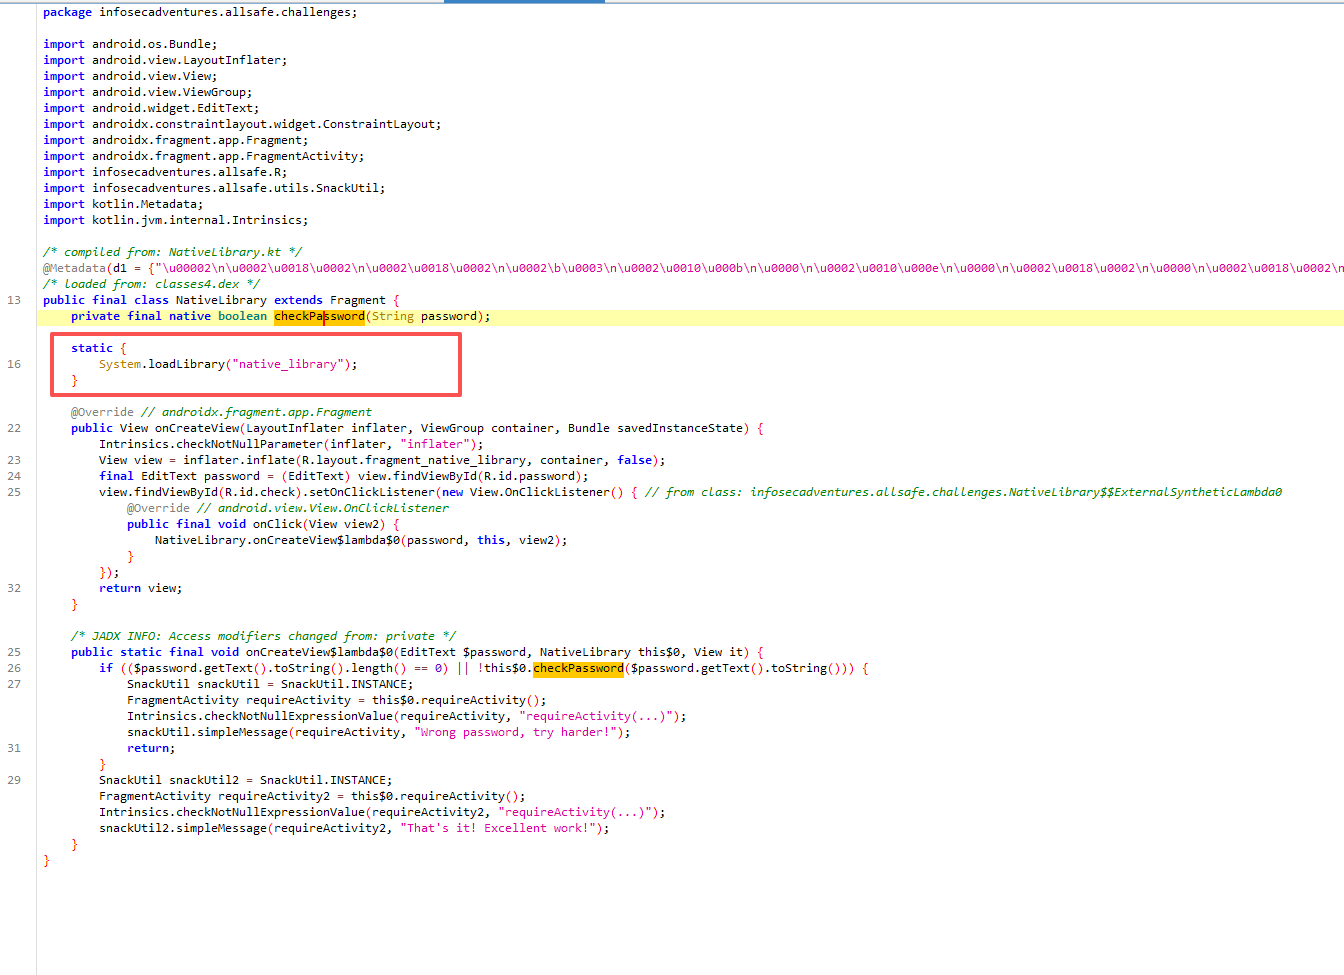This screenshot has width=1344, height=975.
Task: Click the ConstraintLayout import line
Action: coord(266,124)
